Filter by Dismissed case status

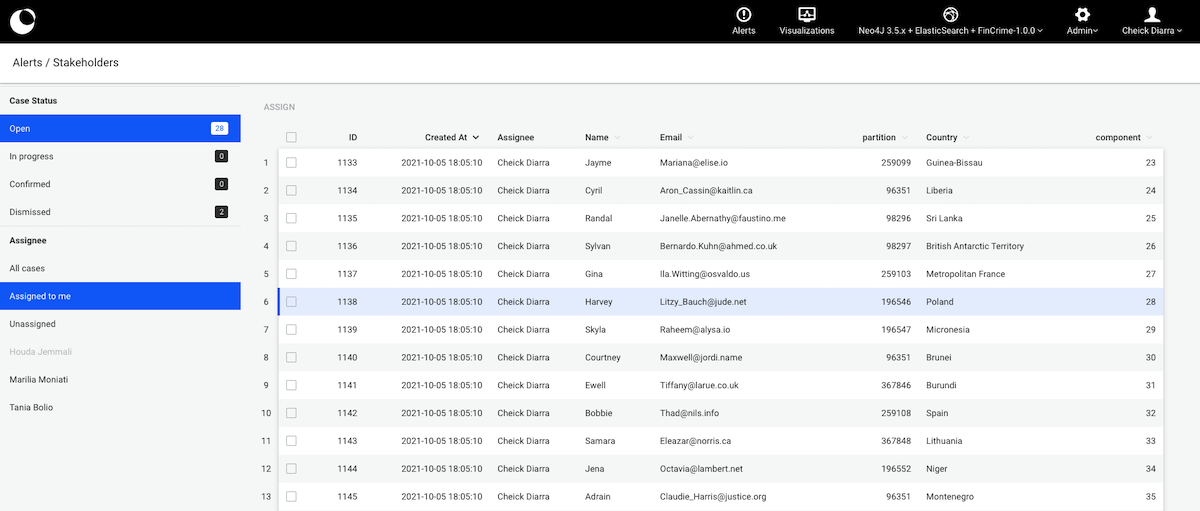click(x=30, y=212)
